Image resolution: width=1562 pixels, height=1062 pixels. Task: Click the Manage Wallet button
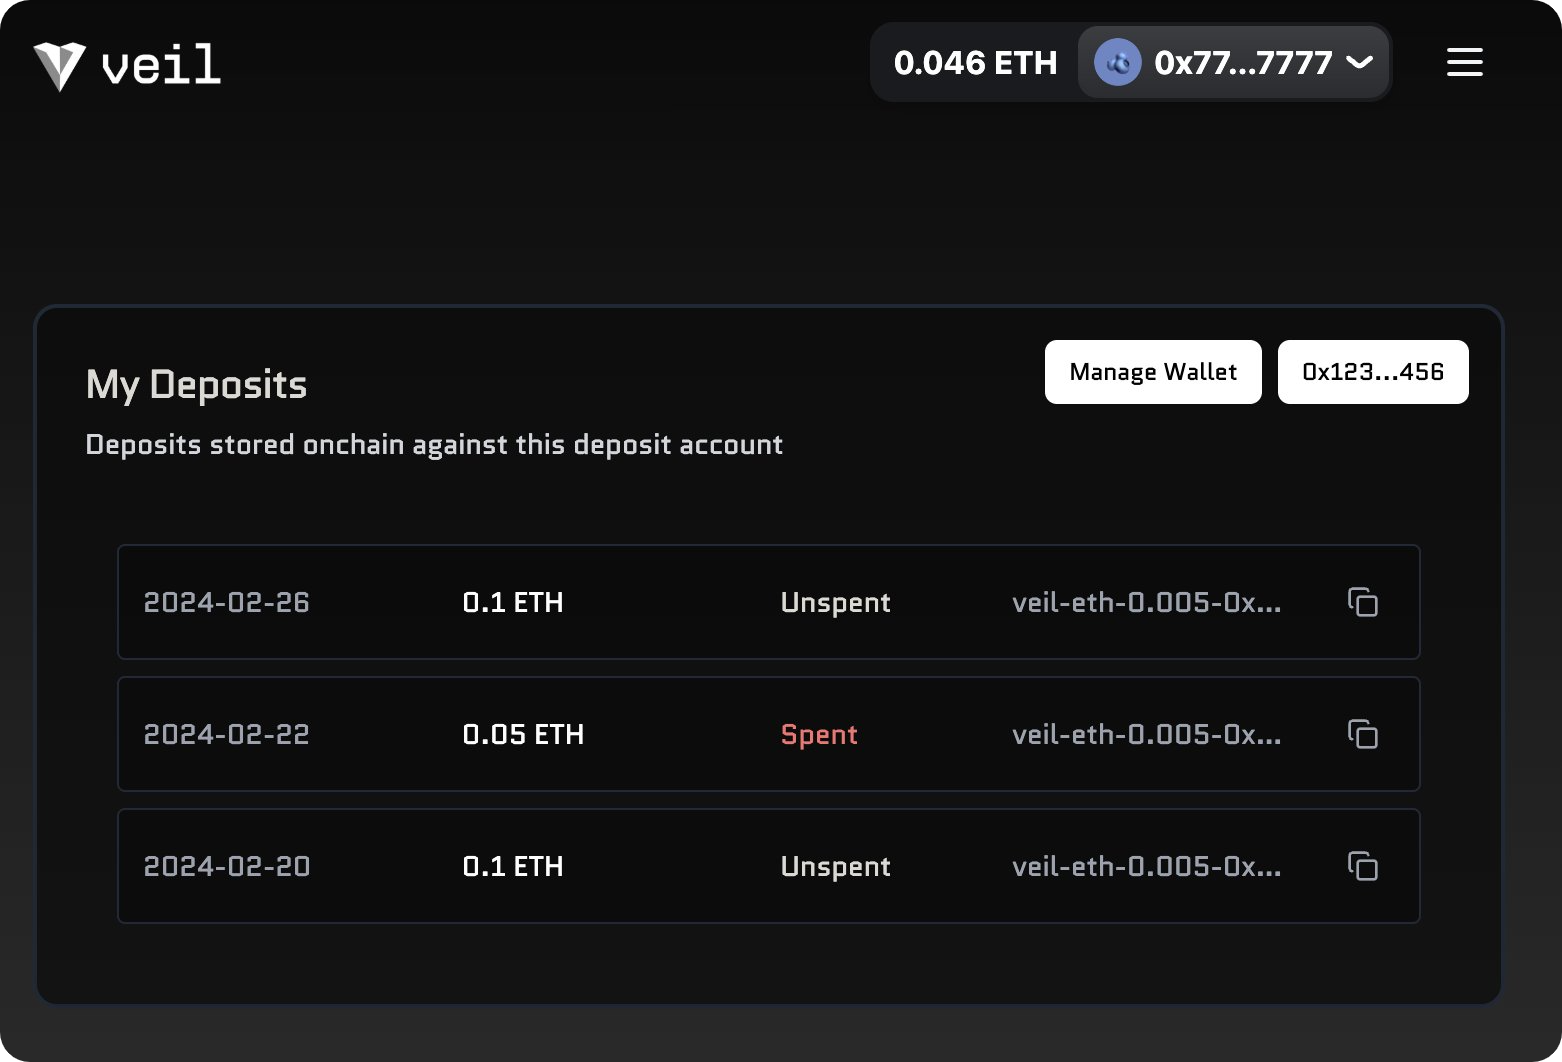pos(1152,371)
